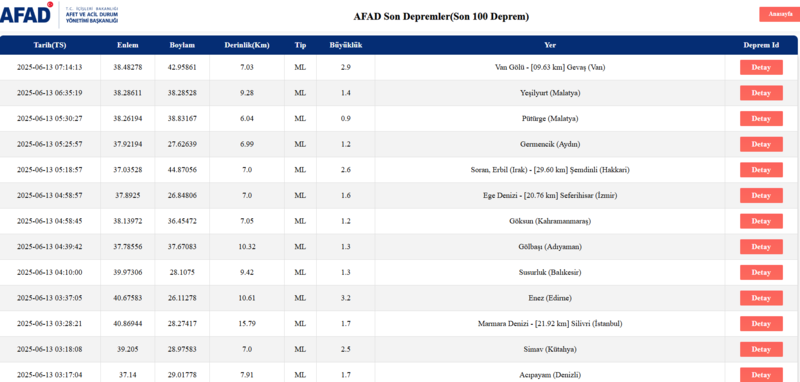Click the Tip column header

tap(300, 45)
